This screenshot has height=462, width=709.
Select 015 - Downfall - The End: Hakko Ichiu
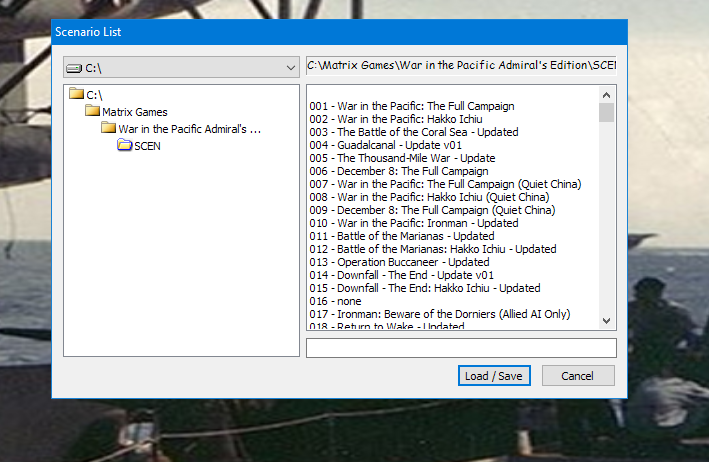[425, 288]
